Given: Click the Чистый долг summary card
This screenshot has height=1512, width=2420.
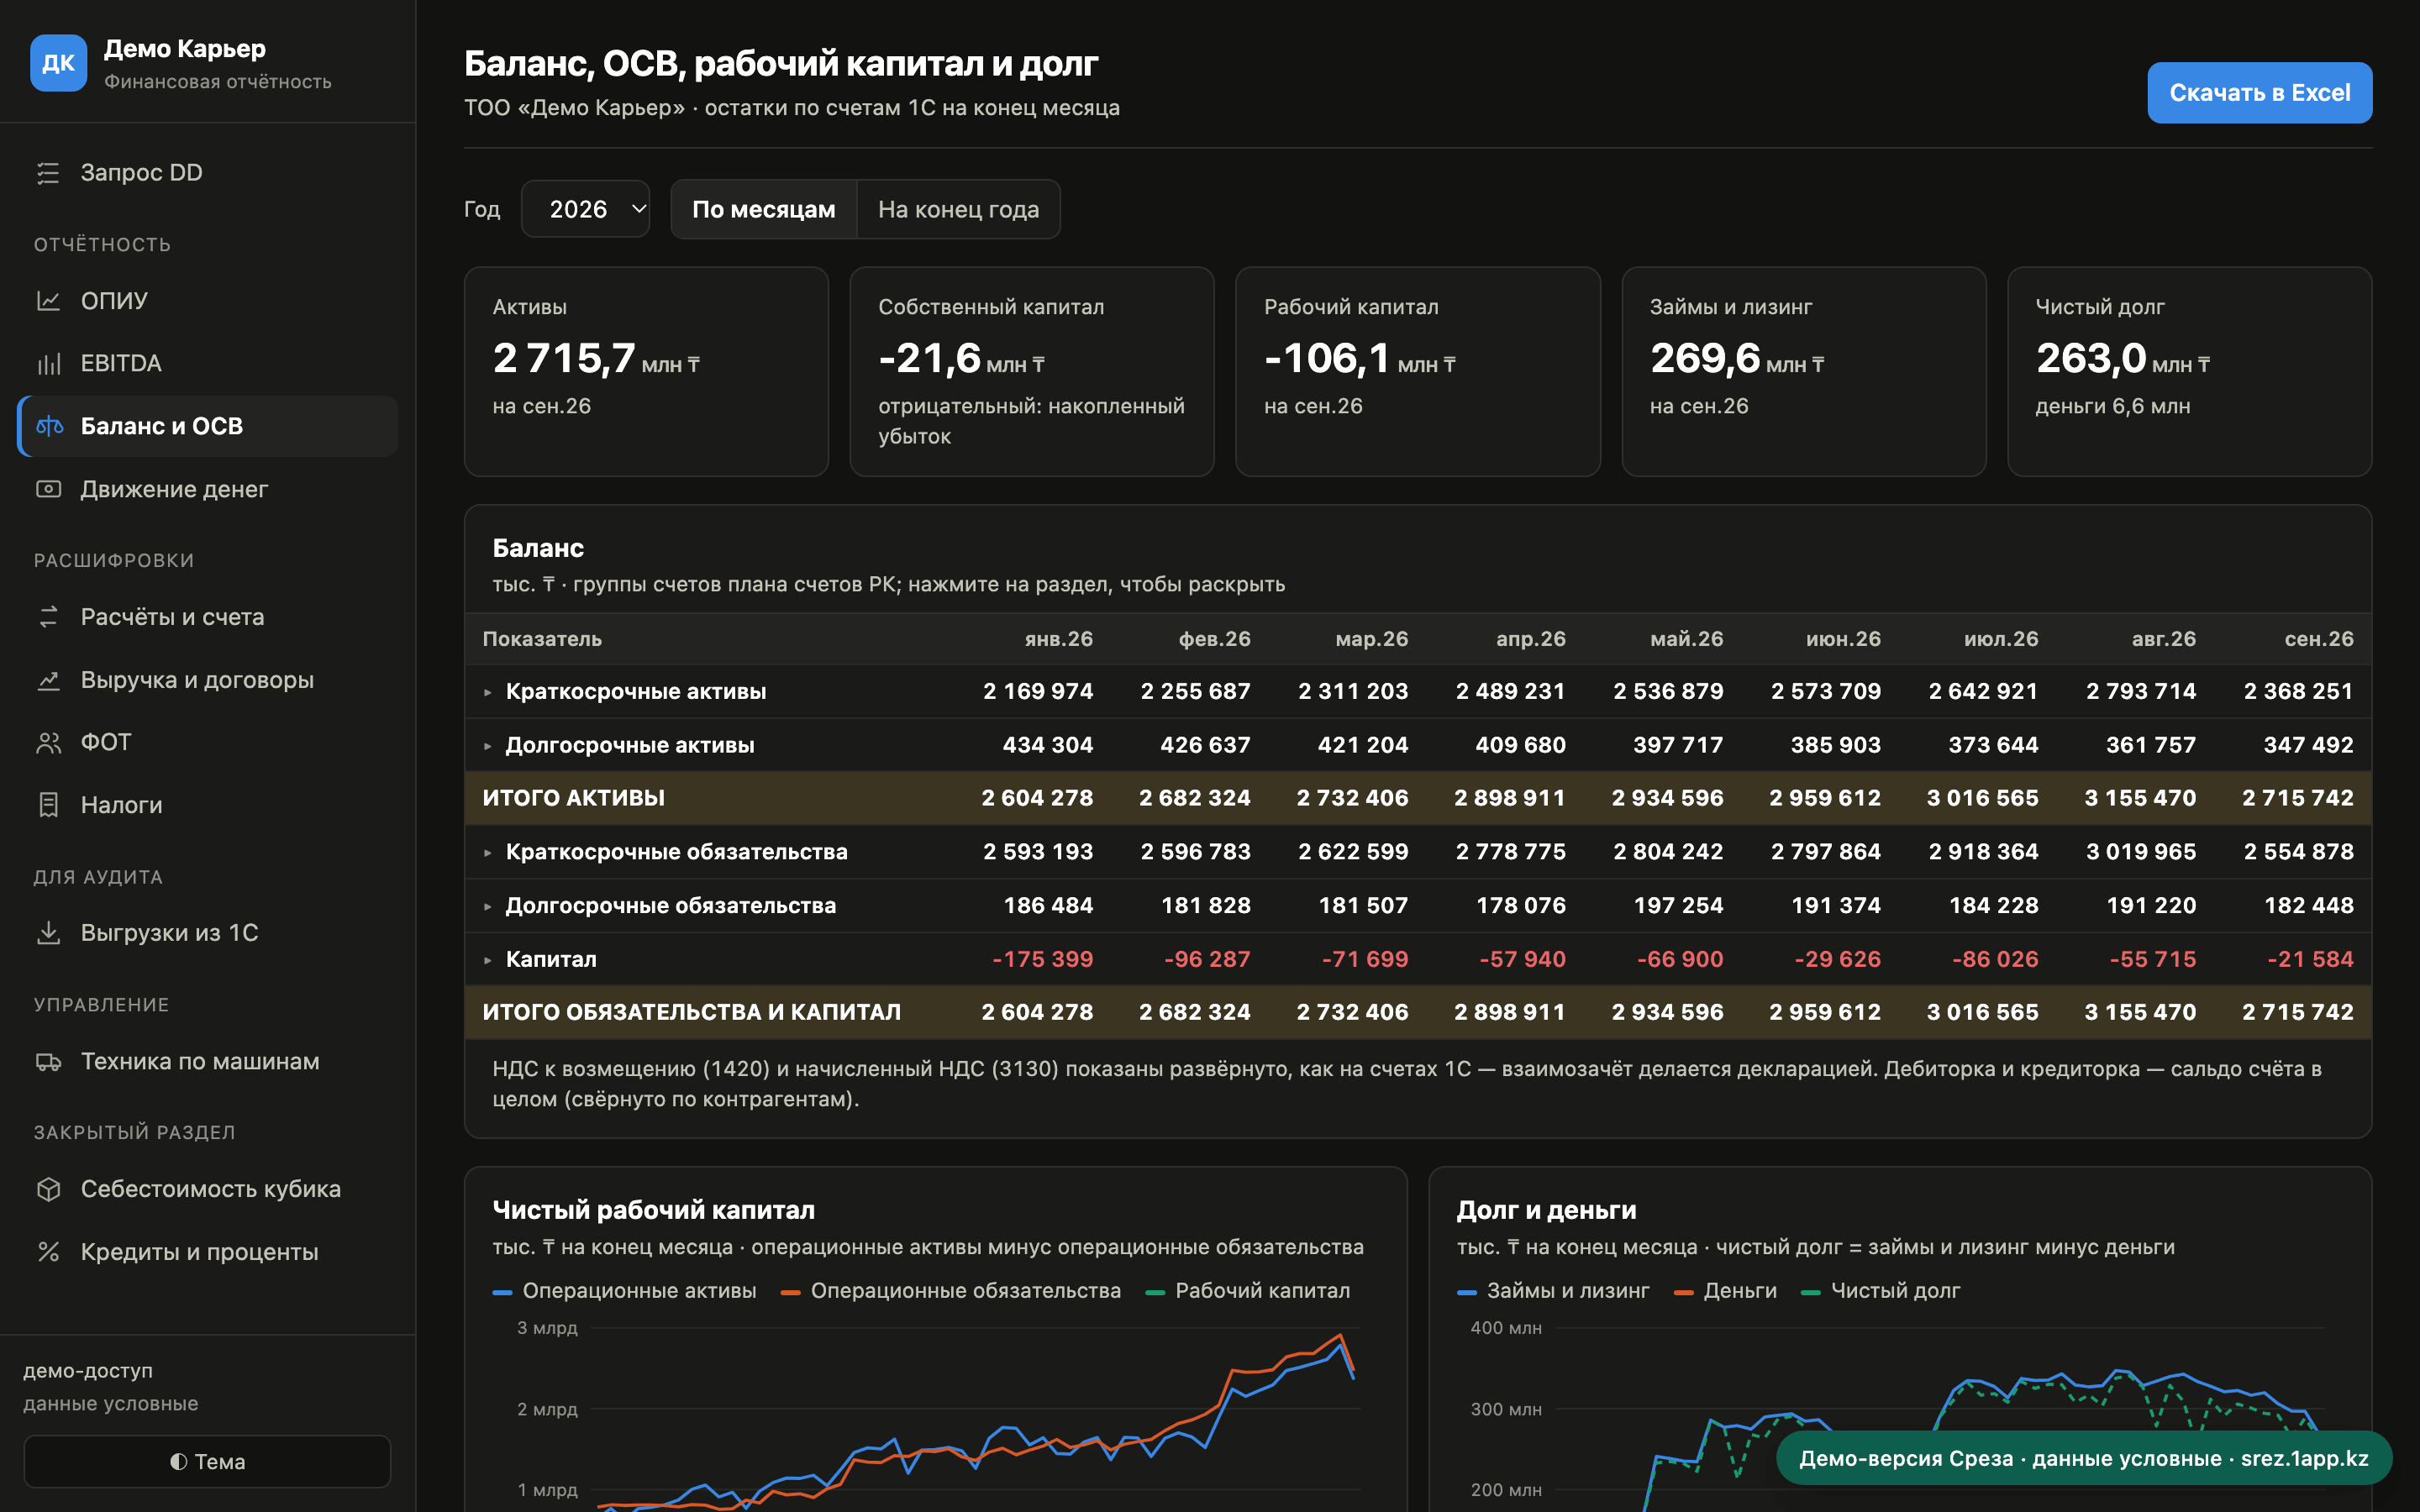Looking at the screenshot, I should coord(2189,371).
